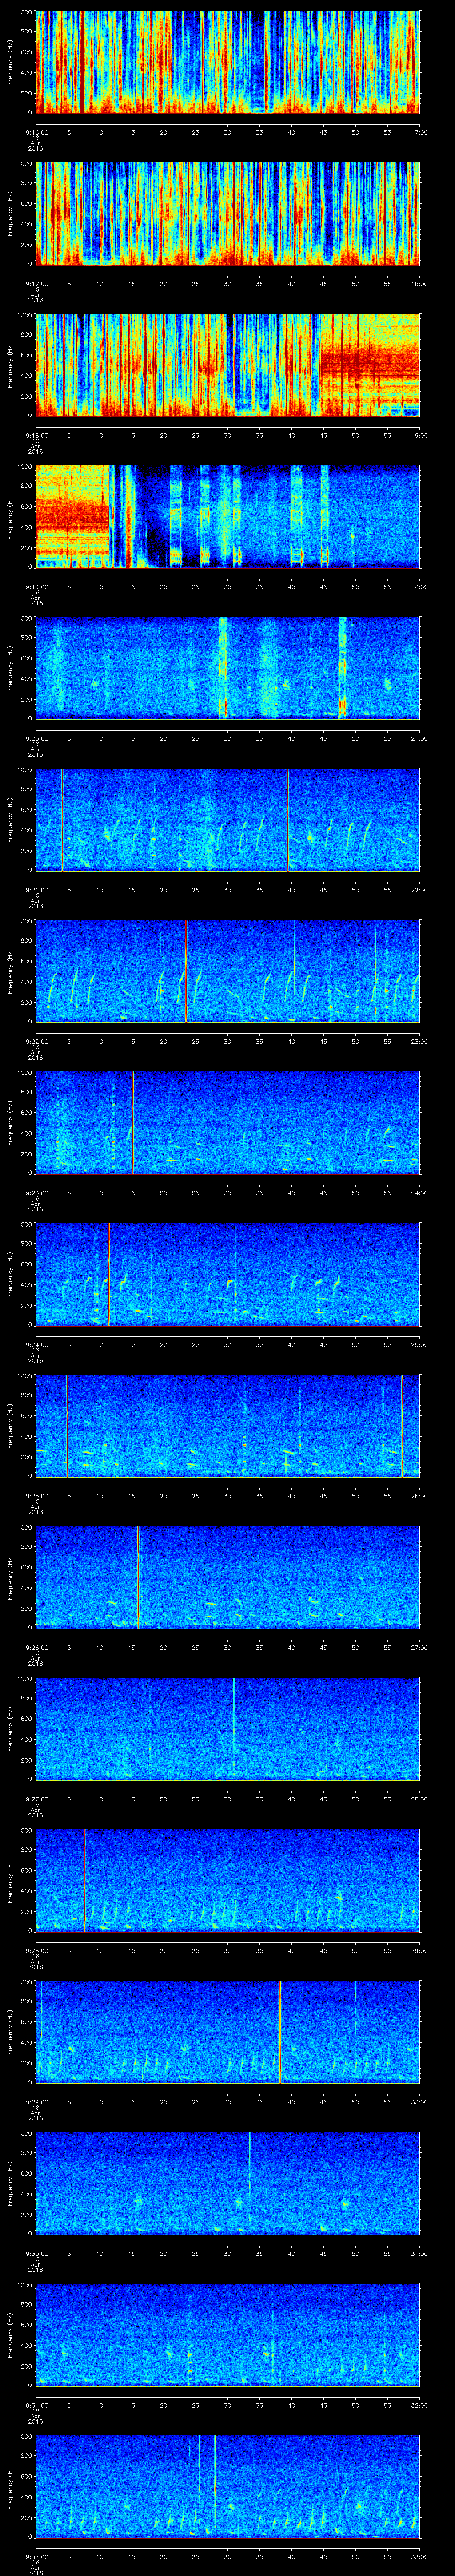Select the spectrogram panel starting at 9:23:00

click(228, 1122)
